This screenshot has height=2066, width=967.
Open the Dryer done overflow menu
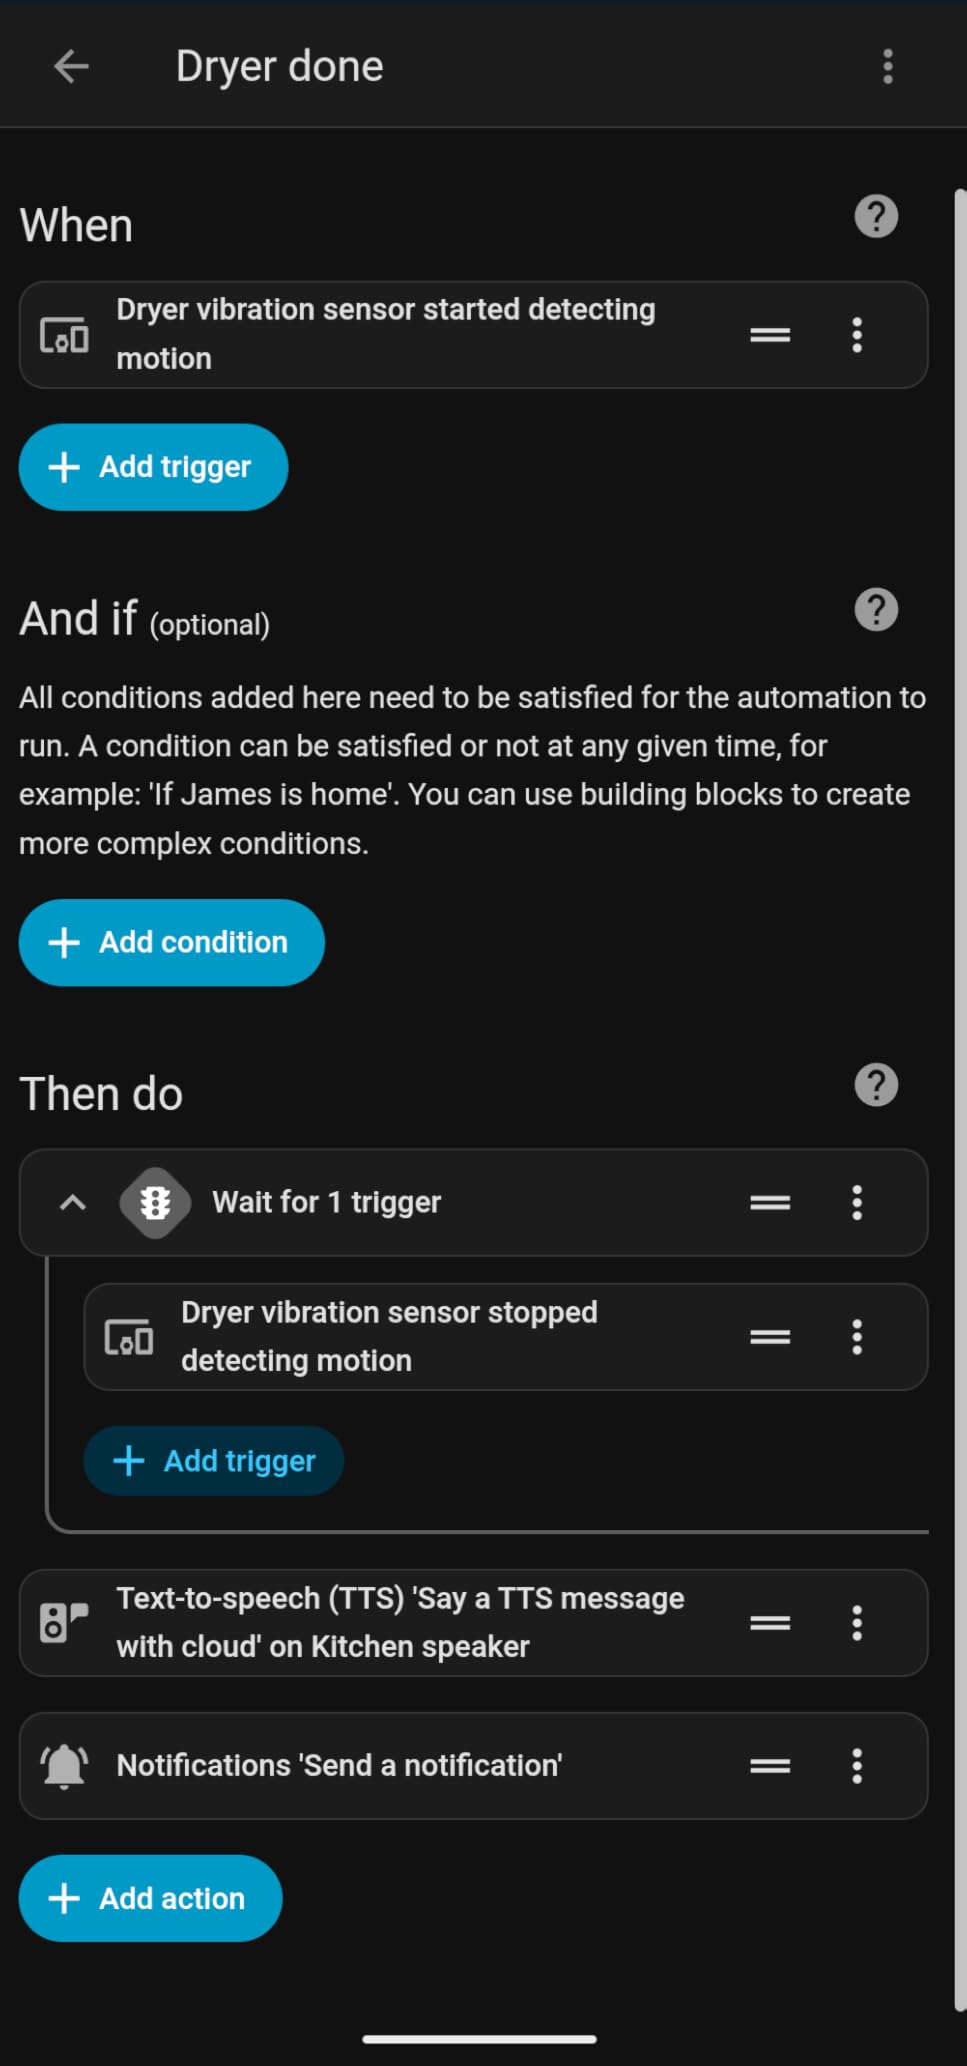[887, 67]
